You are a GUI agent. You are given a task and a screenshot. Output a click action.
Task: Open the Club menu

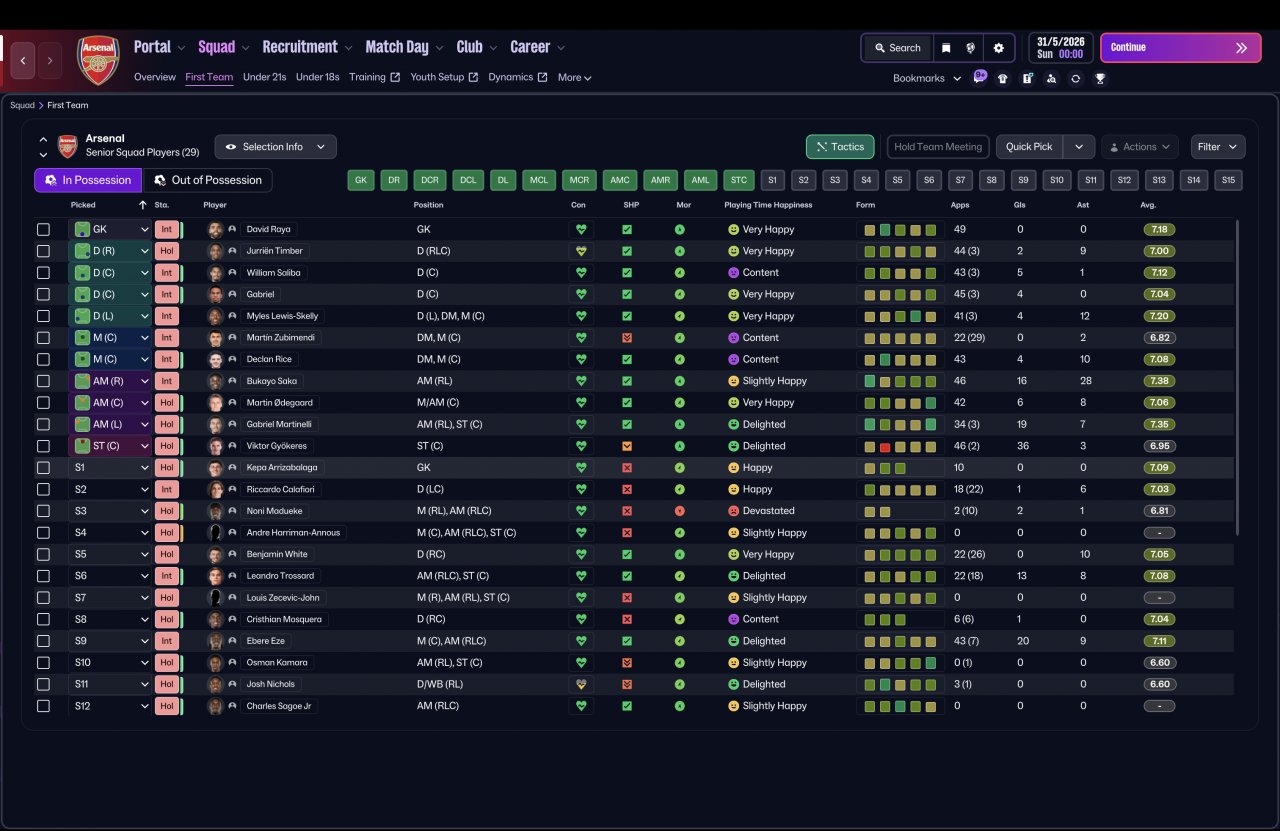point(477,47)
